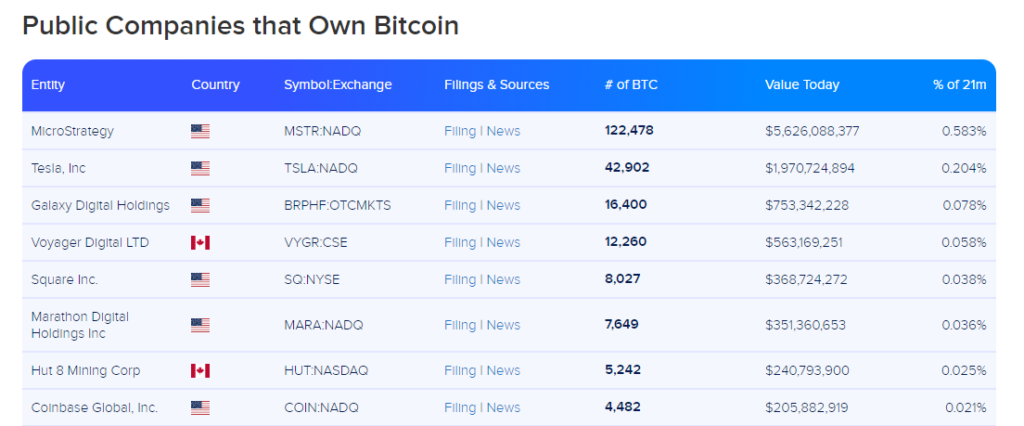Viewport: 1024px width, 426px height.
Task: Sort by the '# of BTC' column header
Action: (x=631, y=85)
